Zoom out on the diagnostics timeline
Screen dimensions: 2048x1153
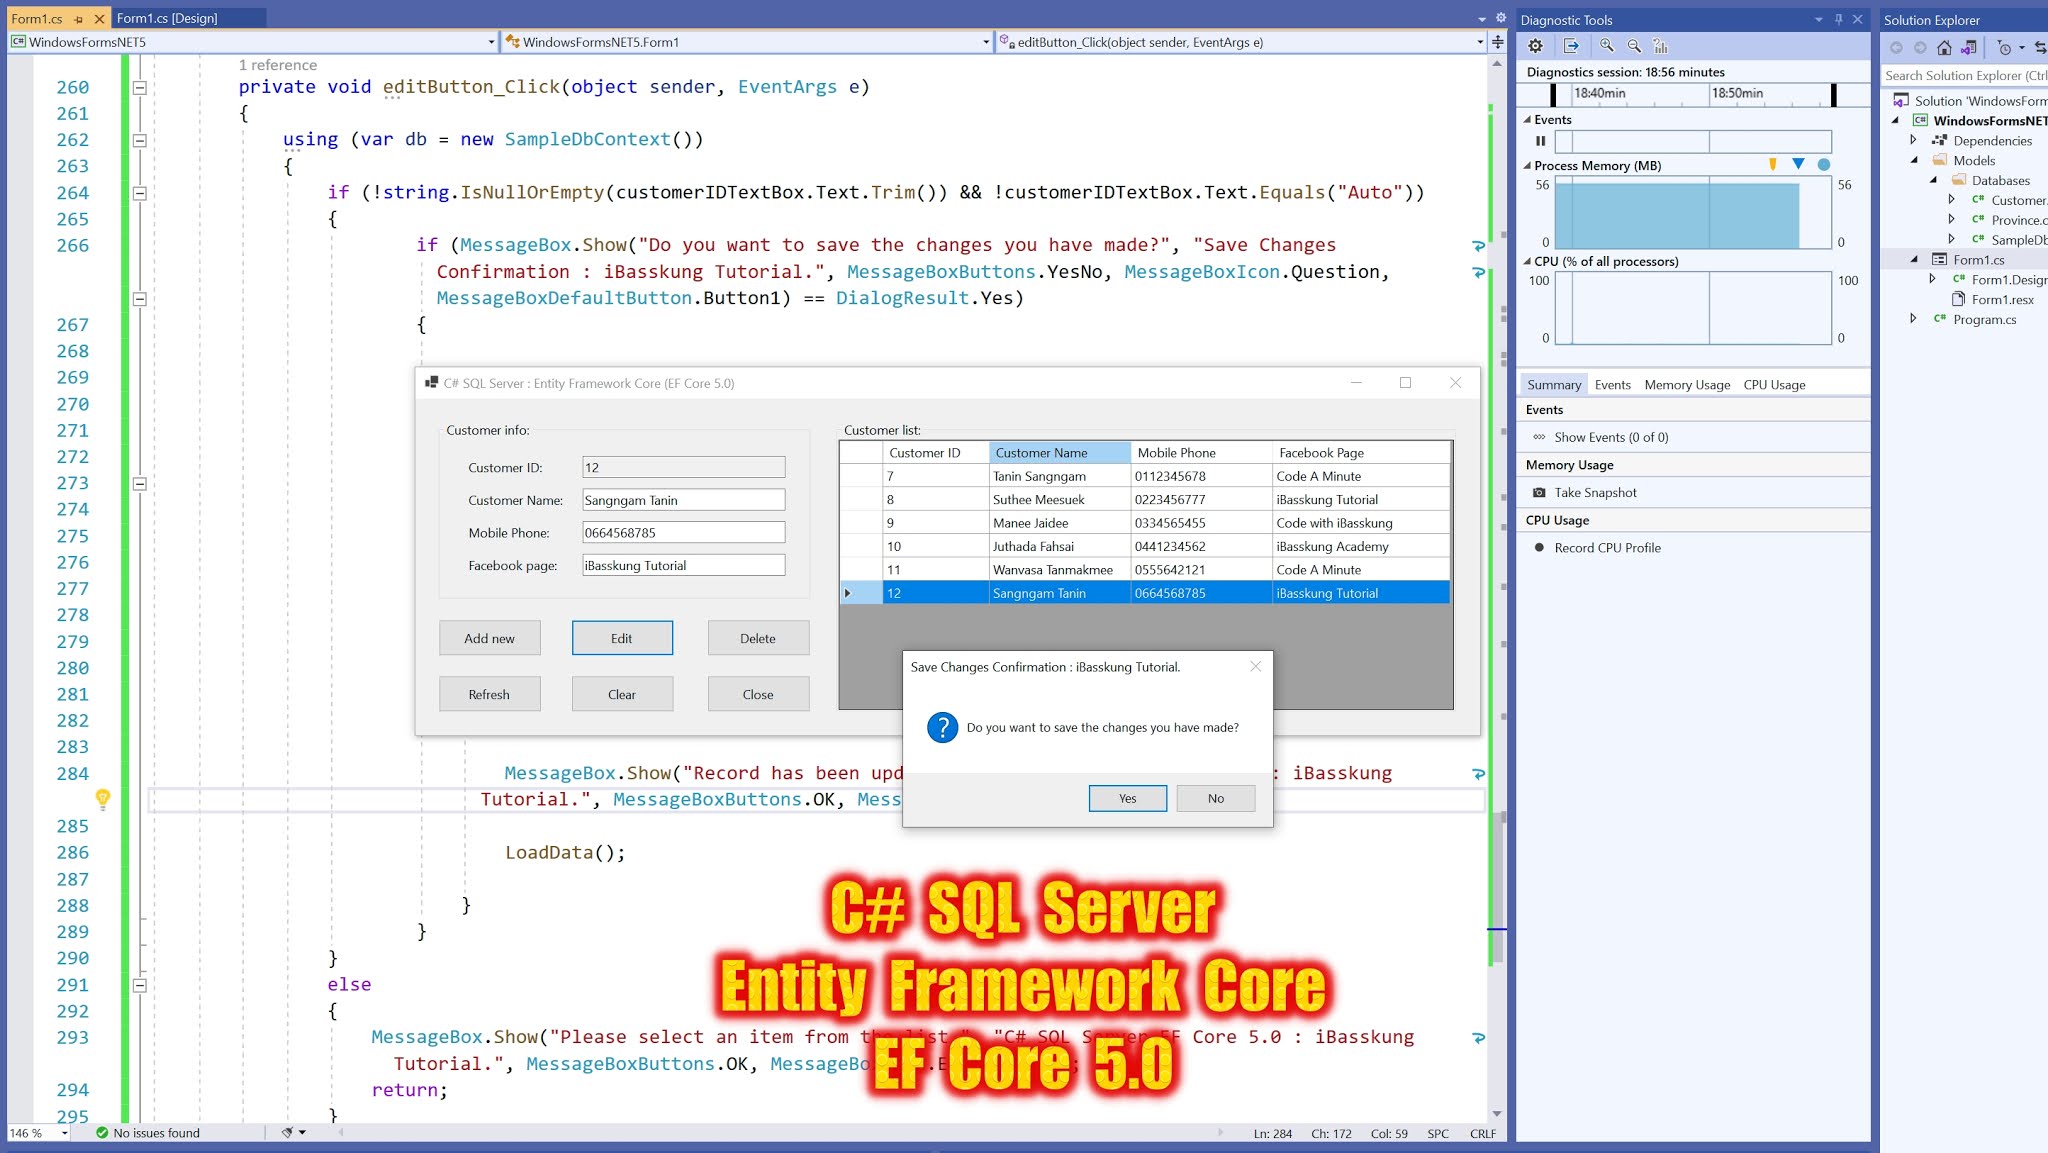point(1636,46)
